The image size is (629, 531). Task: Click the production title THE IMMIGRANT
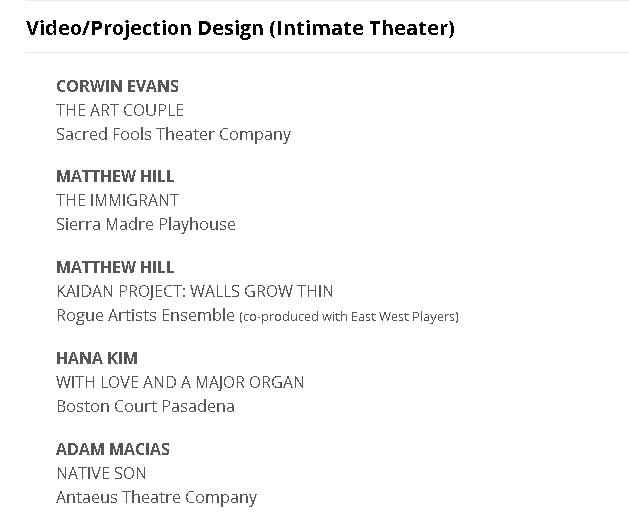117,200
